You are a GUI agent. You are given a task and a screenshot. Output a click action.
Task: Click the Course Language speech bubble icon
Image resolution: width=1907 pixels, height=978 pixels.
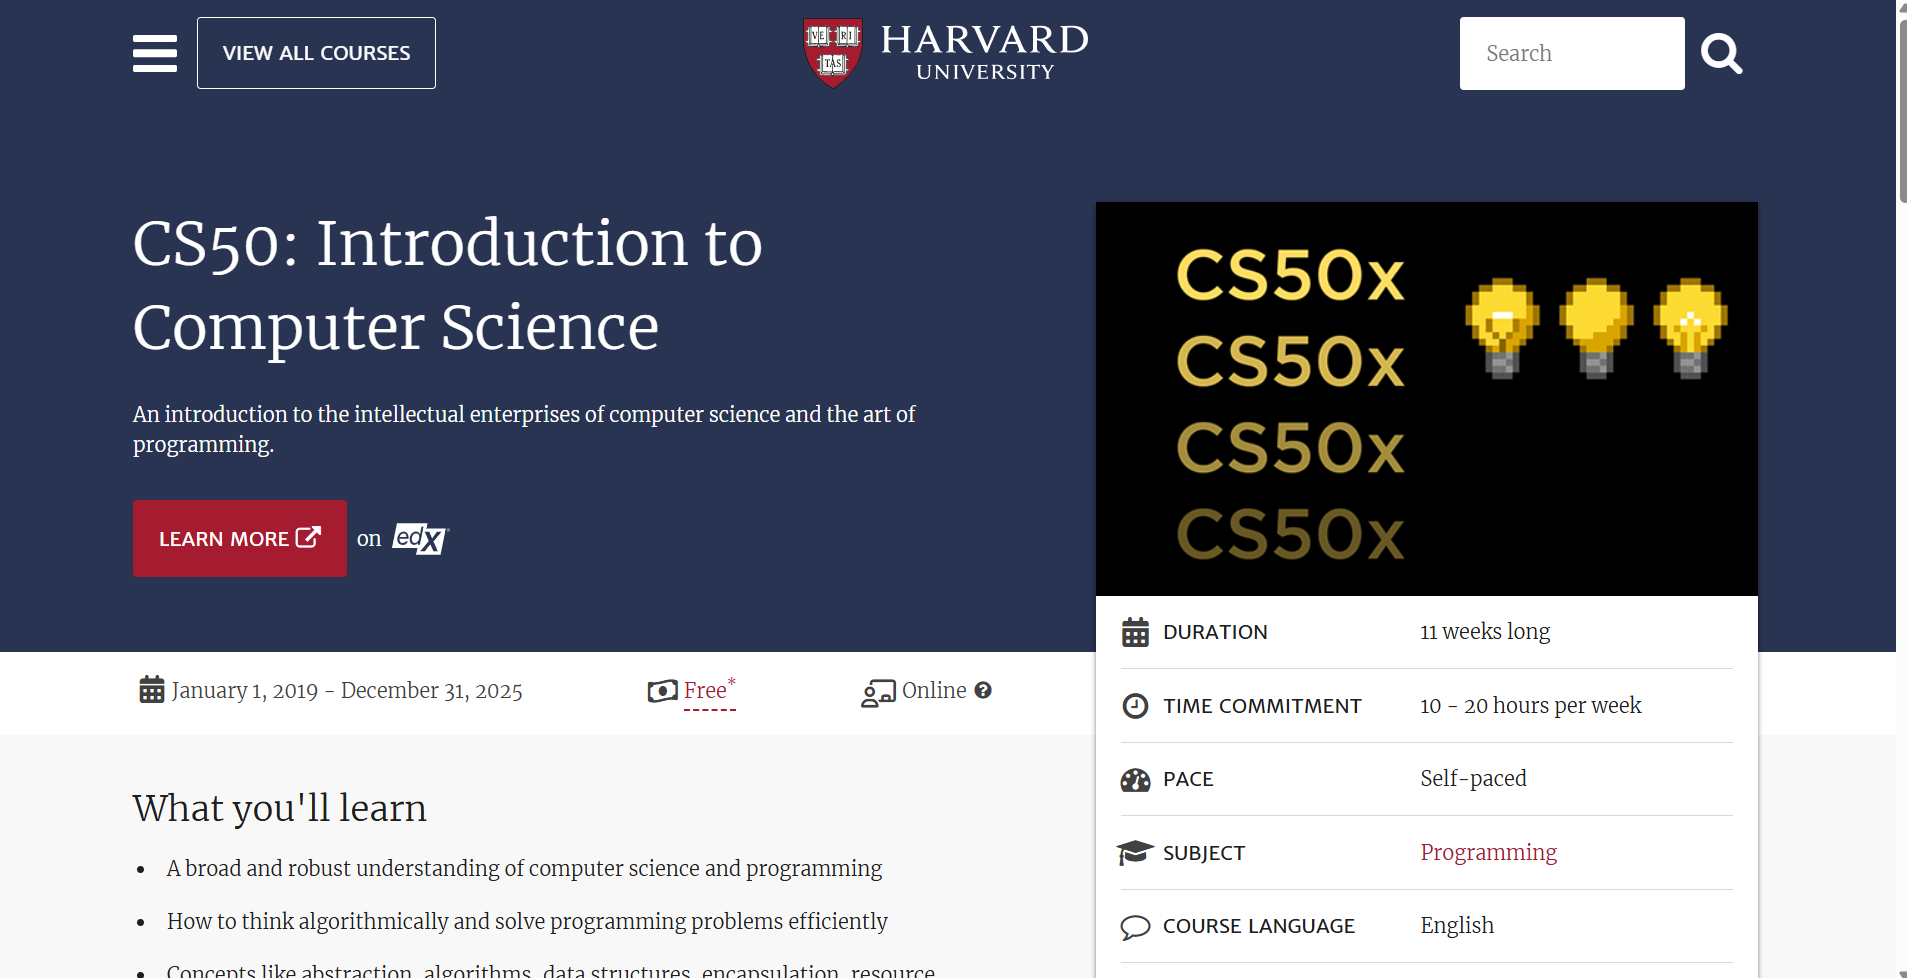pos(1136,926)
